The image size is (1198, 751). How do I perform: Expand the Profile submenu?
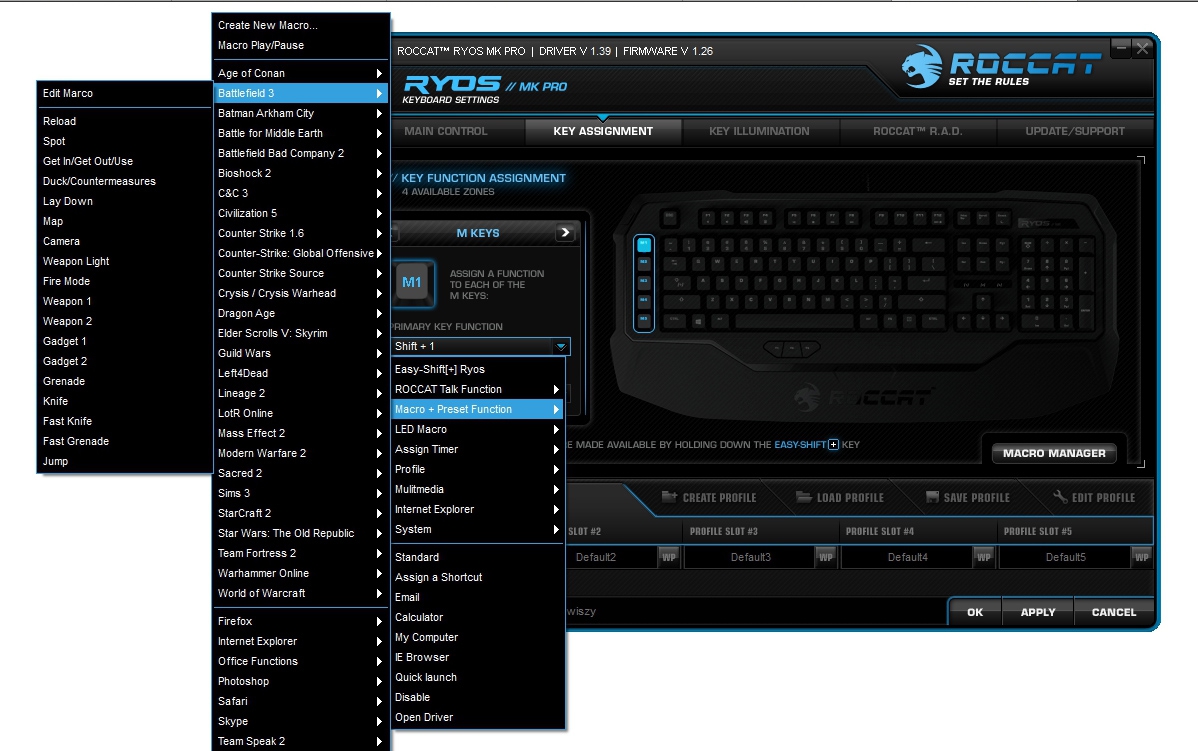click(478, 469)
